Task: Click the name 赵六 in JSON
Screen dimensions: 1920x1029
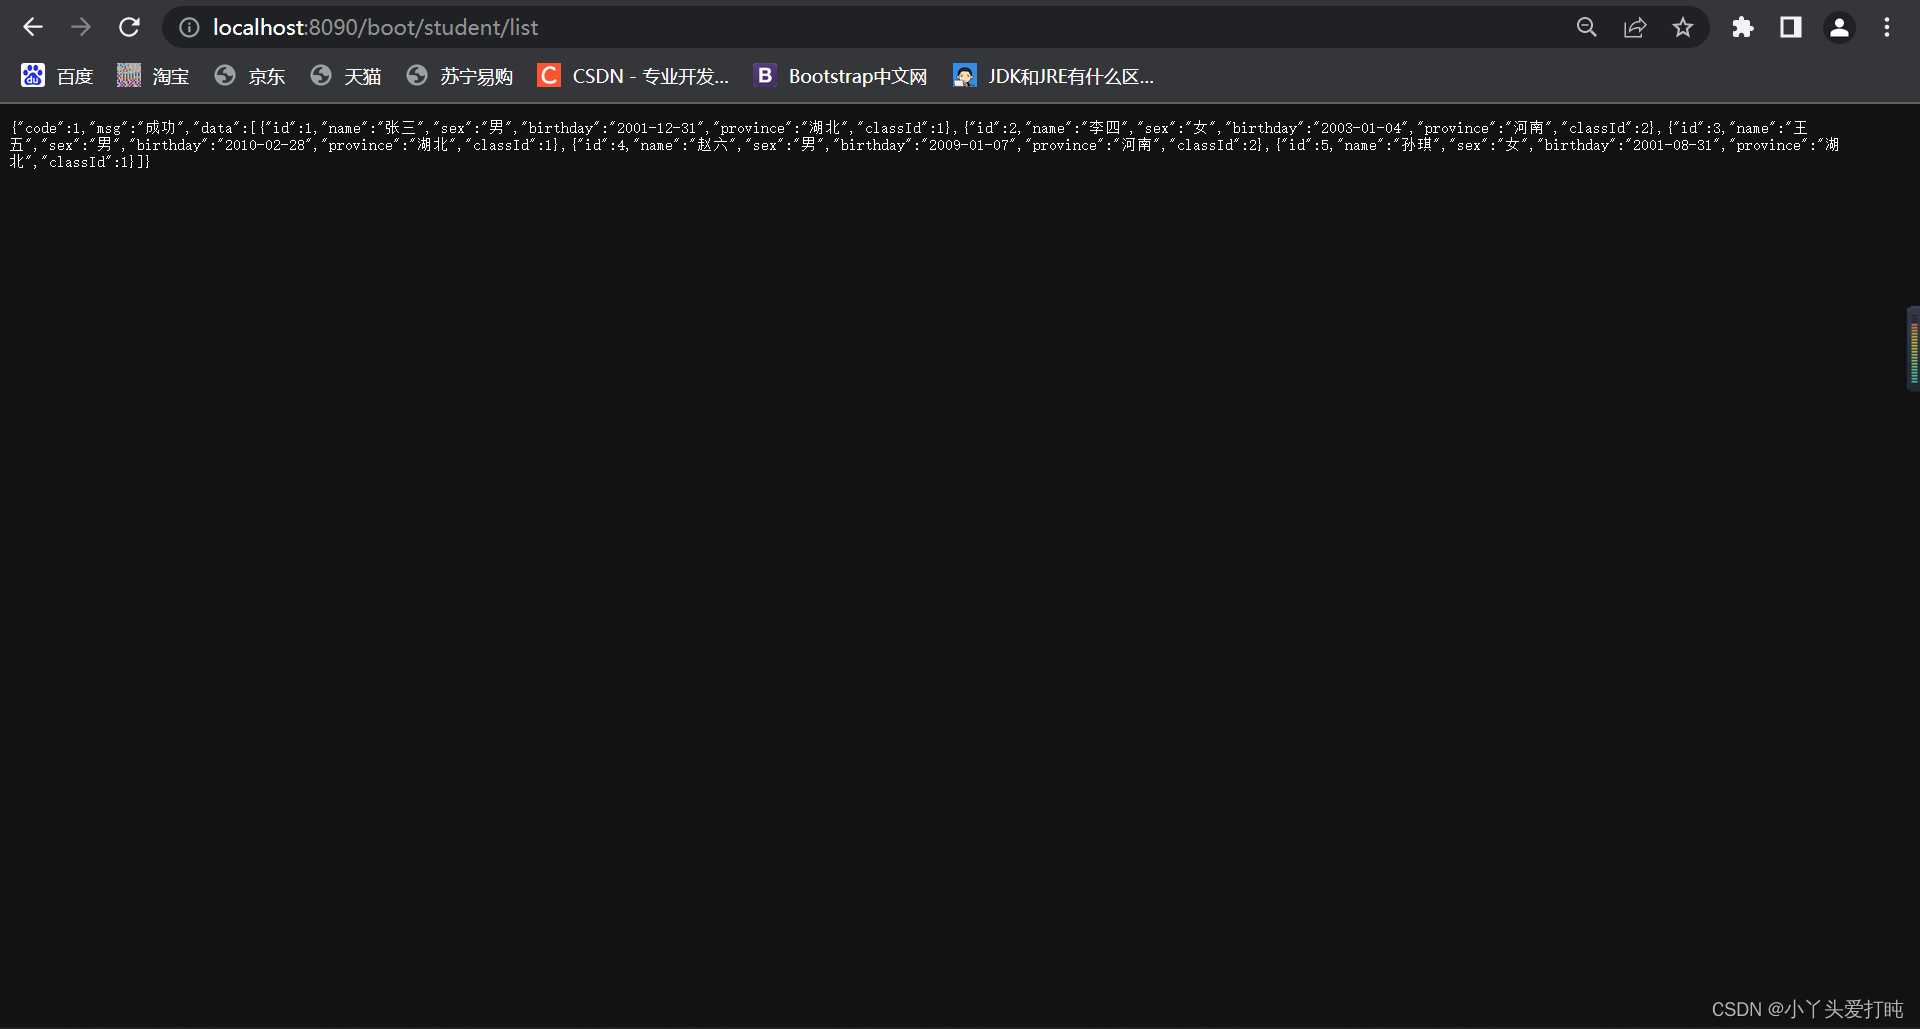Action: pyautogui.click(x=712, y=145)
